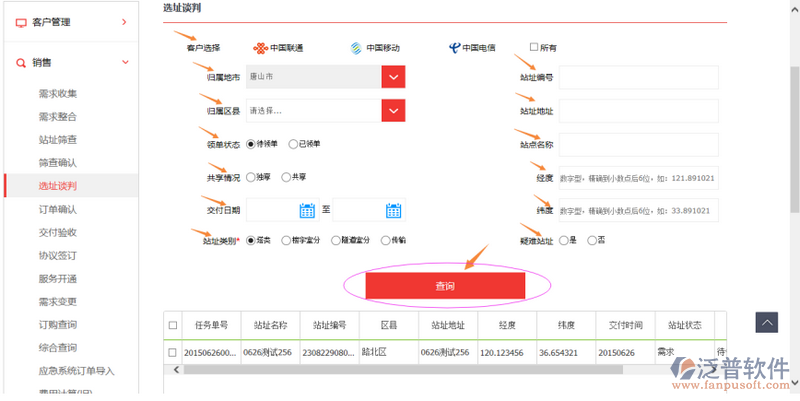Choose the China Telecom carrier icon
The width and height of the screenshot is (800, 401).
coord(455,47)
